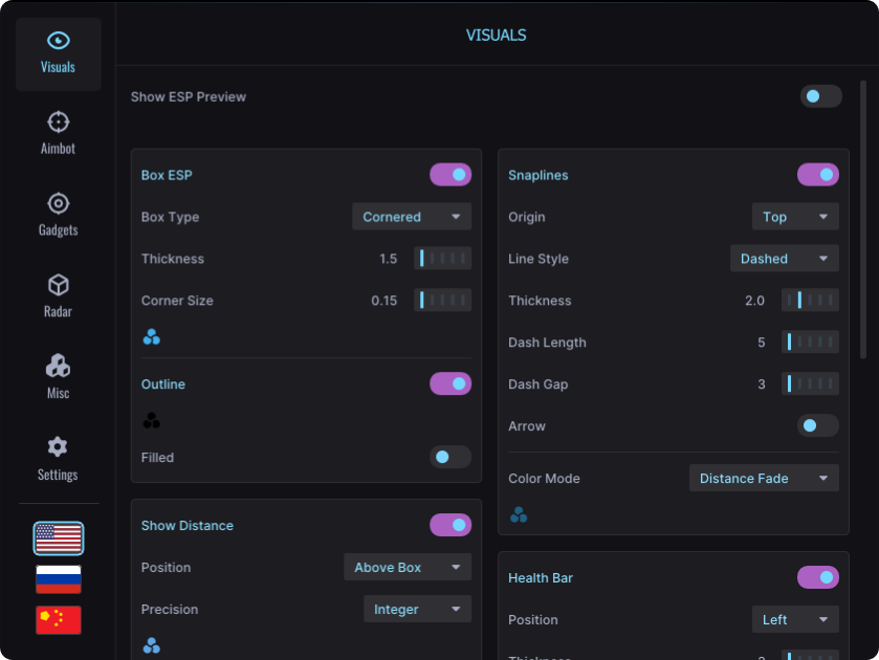Click the Corner Size value 0.15

coord(384,301)
